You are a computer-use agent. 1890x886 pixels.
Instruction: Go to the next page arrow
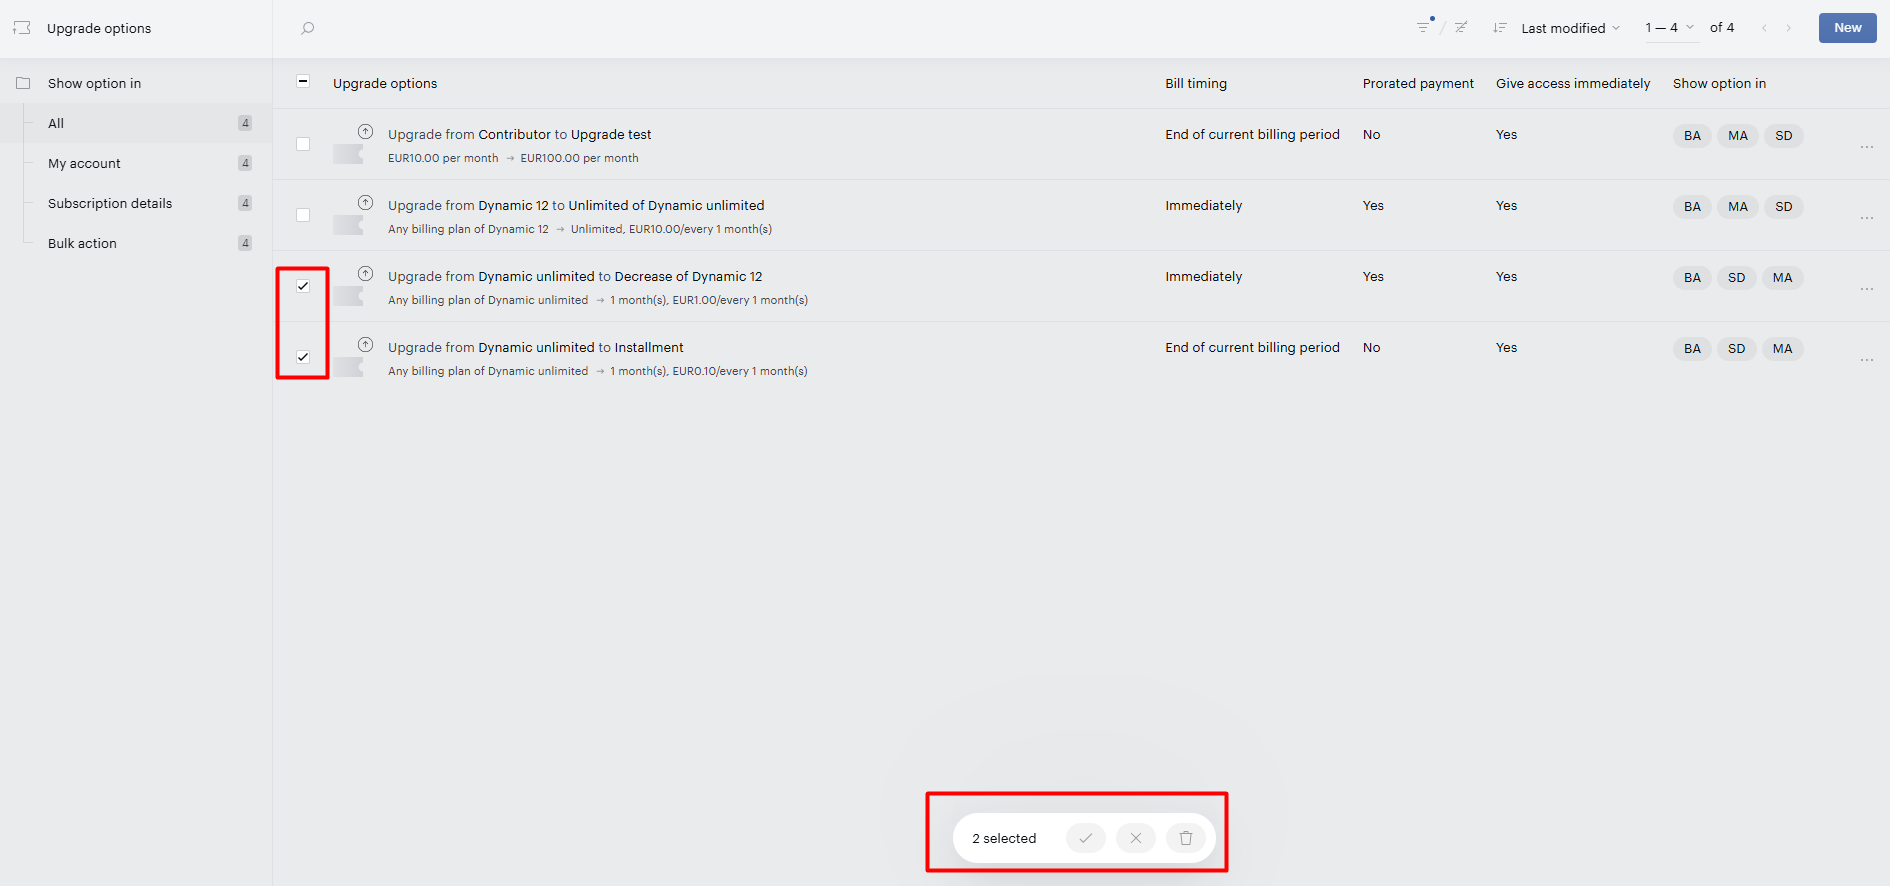1788,28
